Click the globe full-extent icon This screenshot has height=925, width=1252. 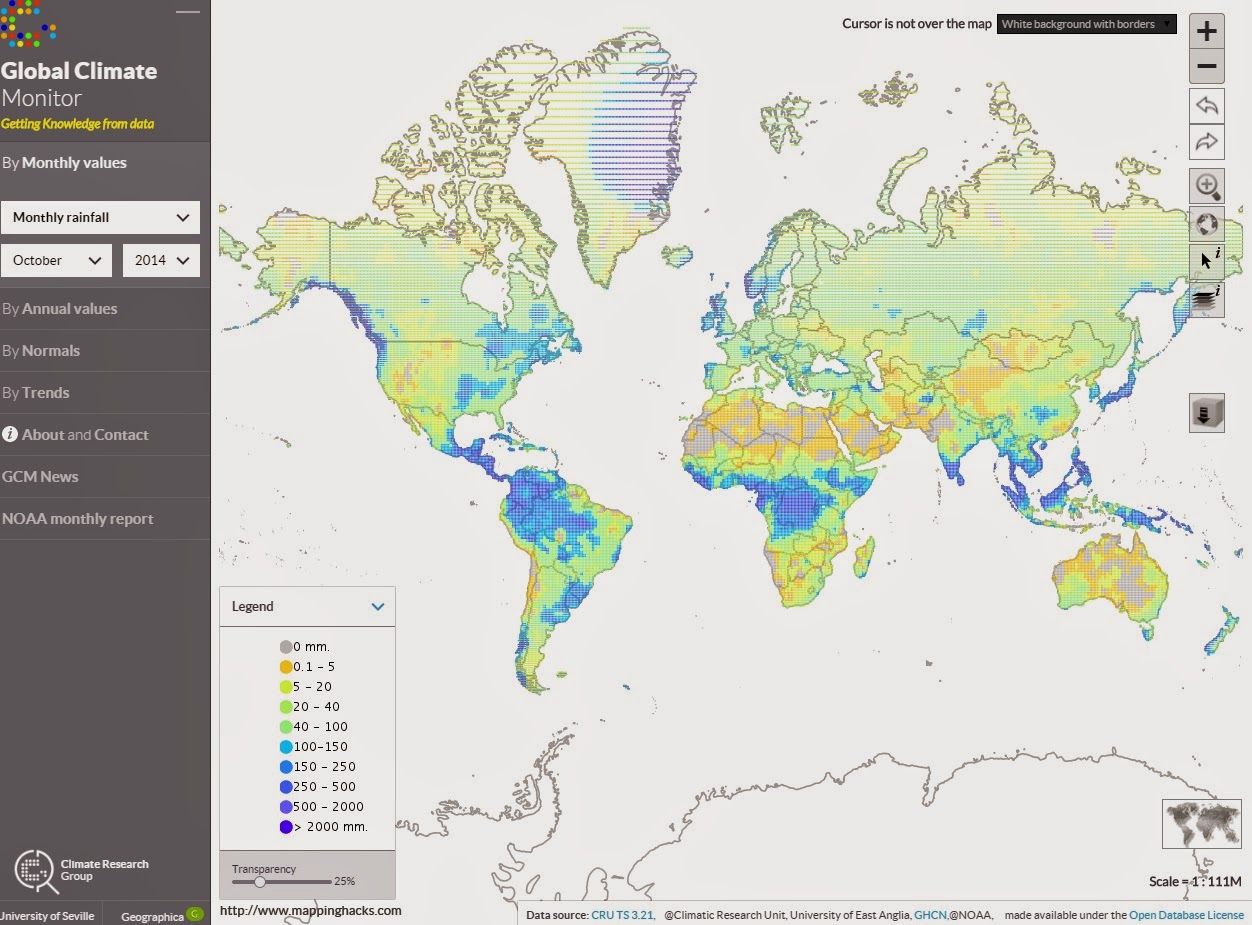[x=1207, y=224]
